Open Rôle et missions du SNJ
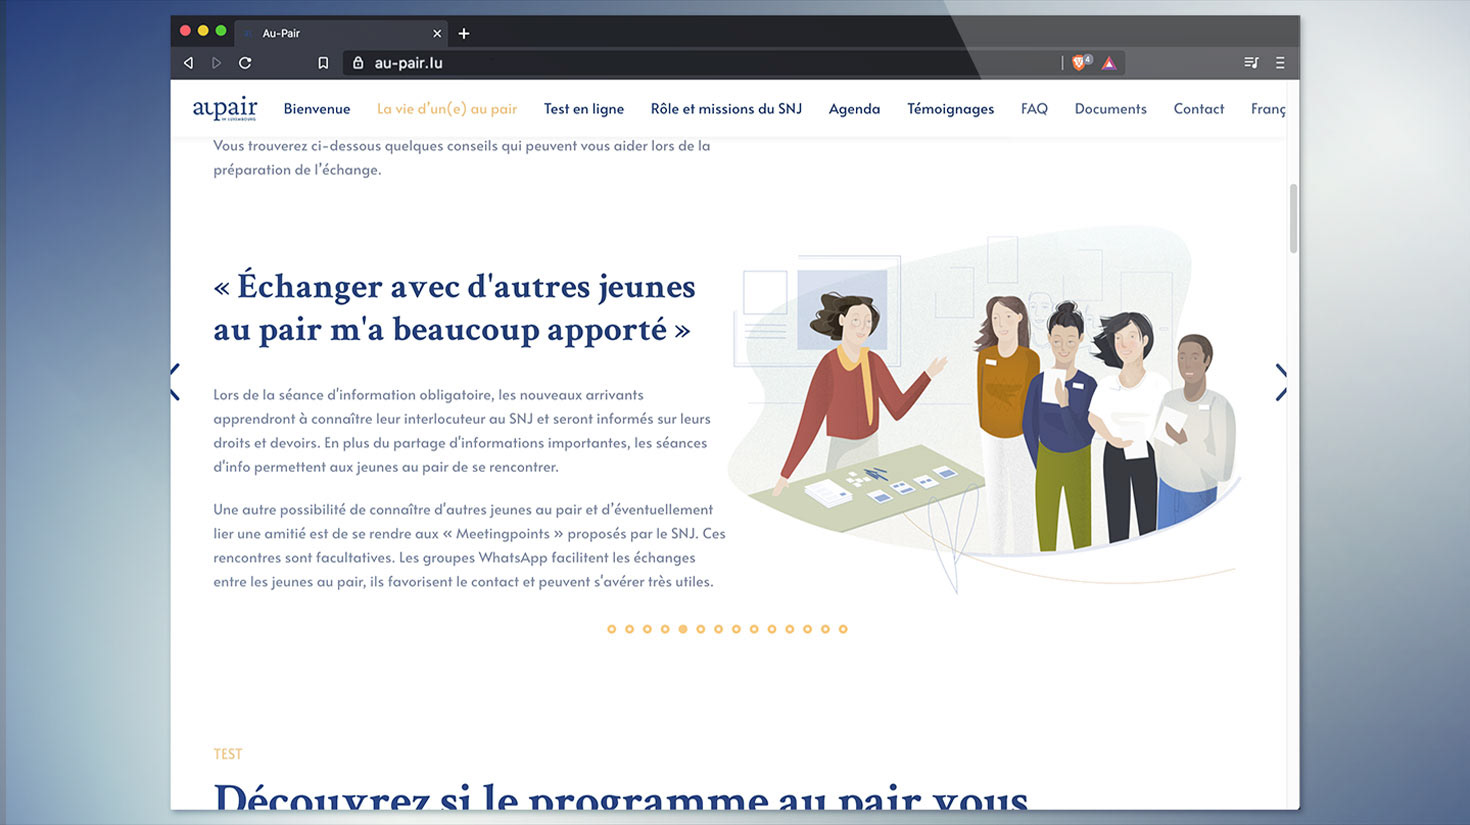 pyautogui.click(x=726, y=109)
